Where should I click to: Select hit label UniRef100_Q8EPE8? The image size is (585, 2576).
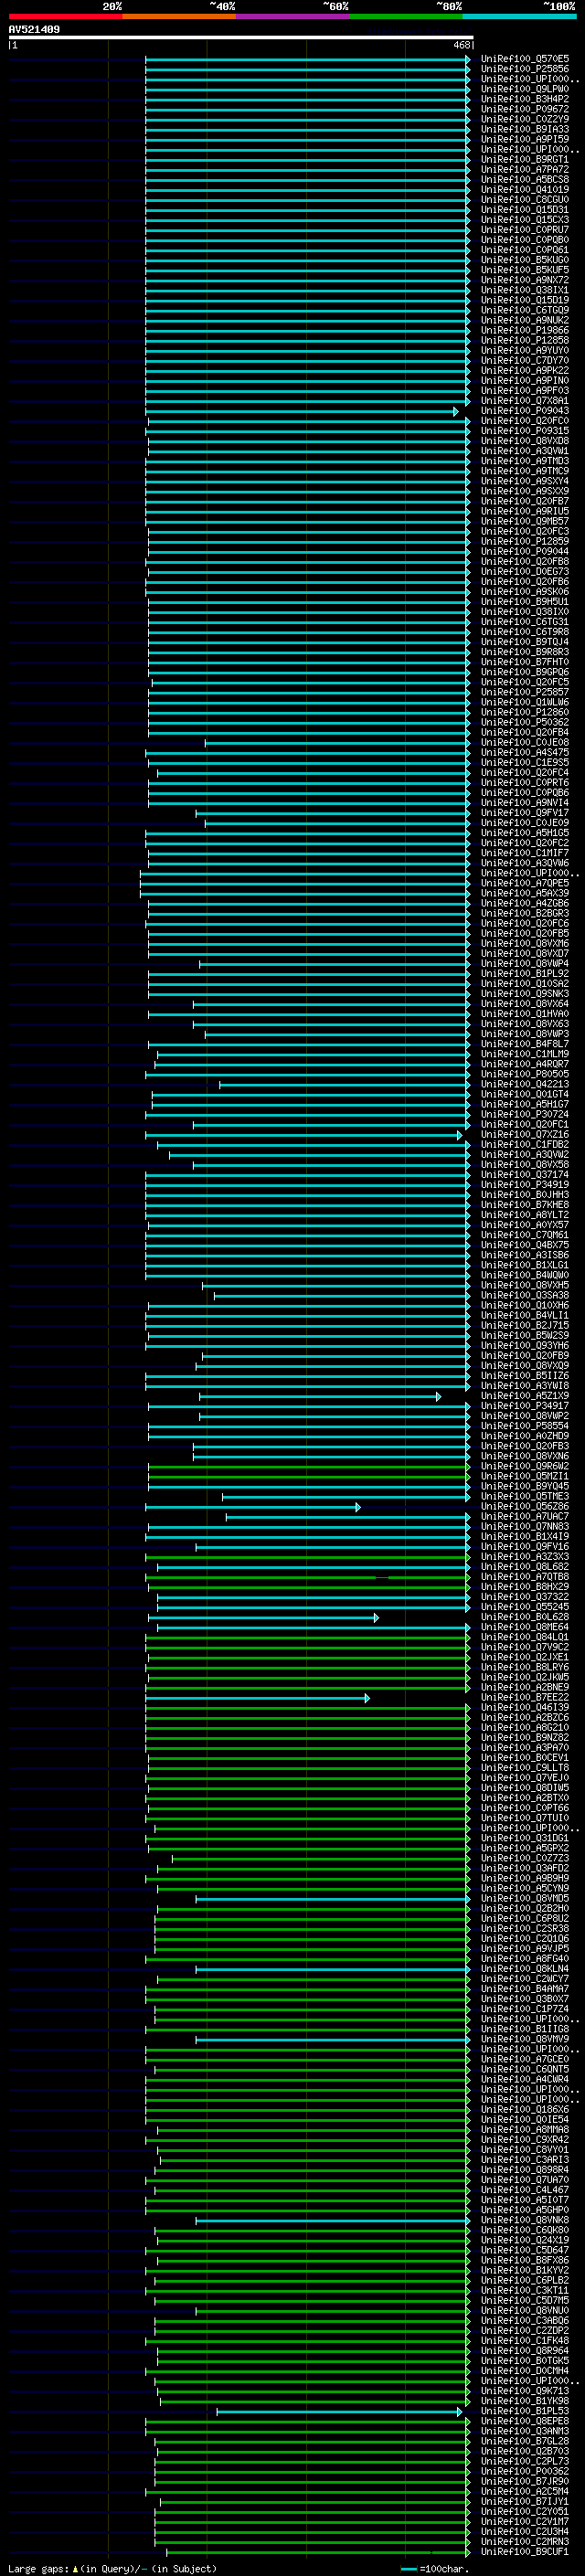tap(525, 2422)
